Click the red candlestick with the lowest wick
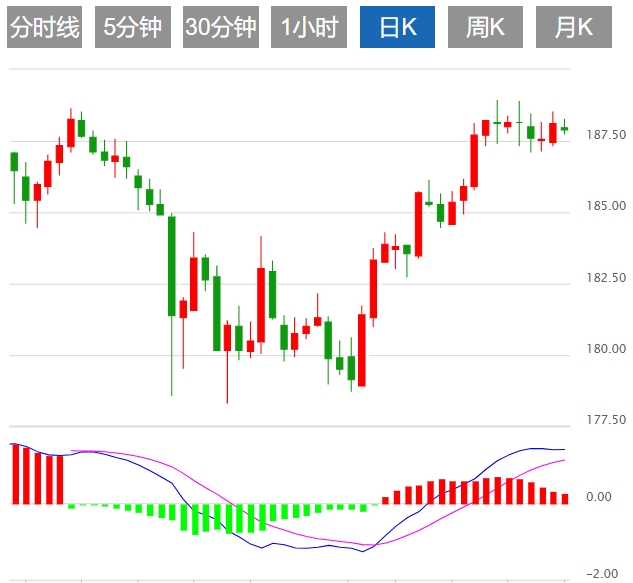633x583 pixels. tap(227, 336)
